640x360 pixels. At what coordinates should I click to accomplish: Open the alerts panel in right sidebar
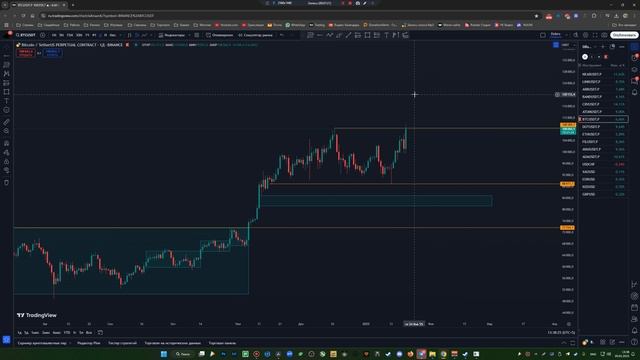coord(634,58)
